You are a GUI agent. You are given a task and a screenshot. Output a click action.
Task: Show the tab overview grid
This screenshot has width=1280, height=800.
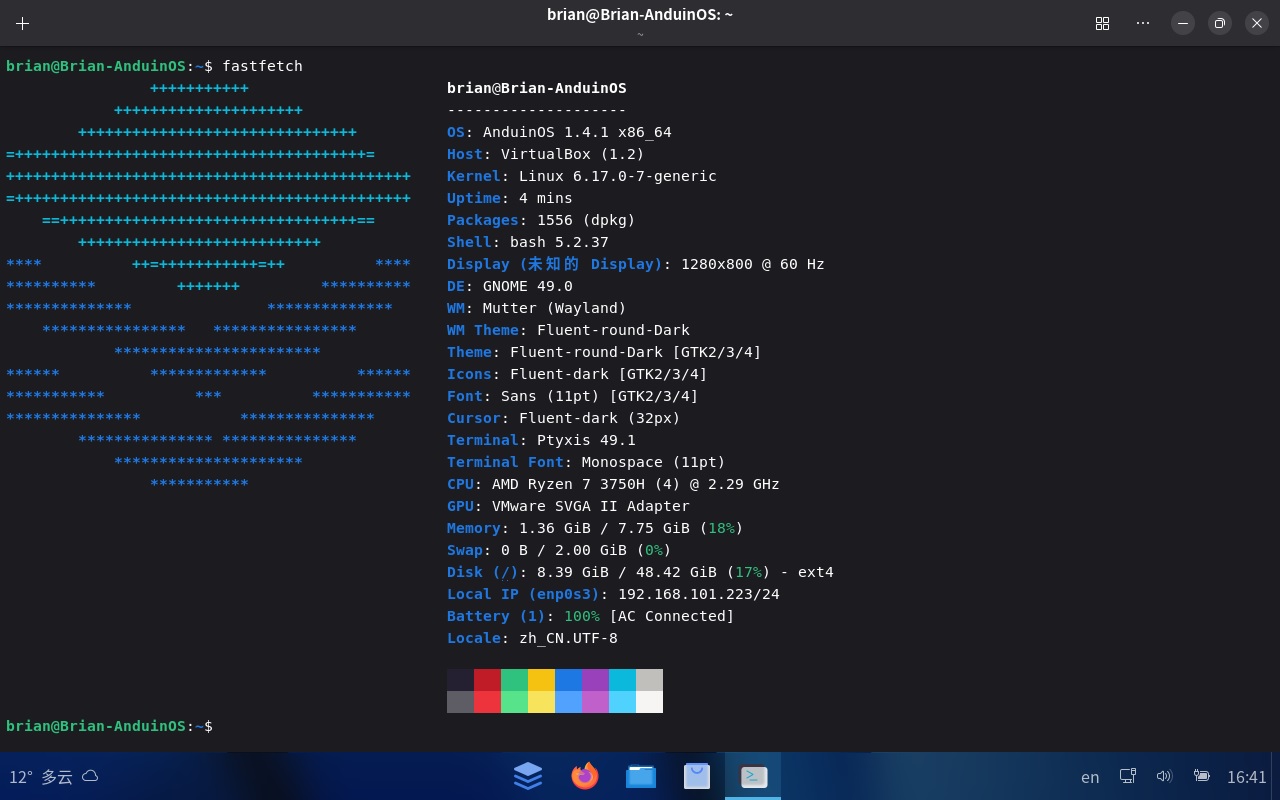click(1102, 23)
